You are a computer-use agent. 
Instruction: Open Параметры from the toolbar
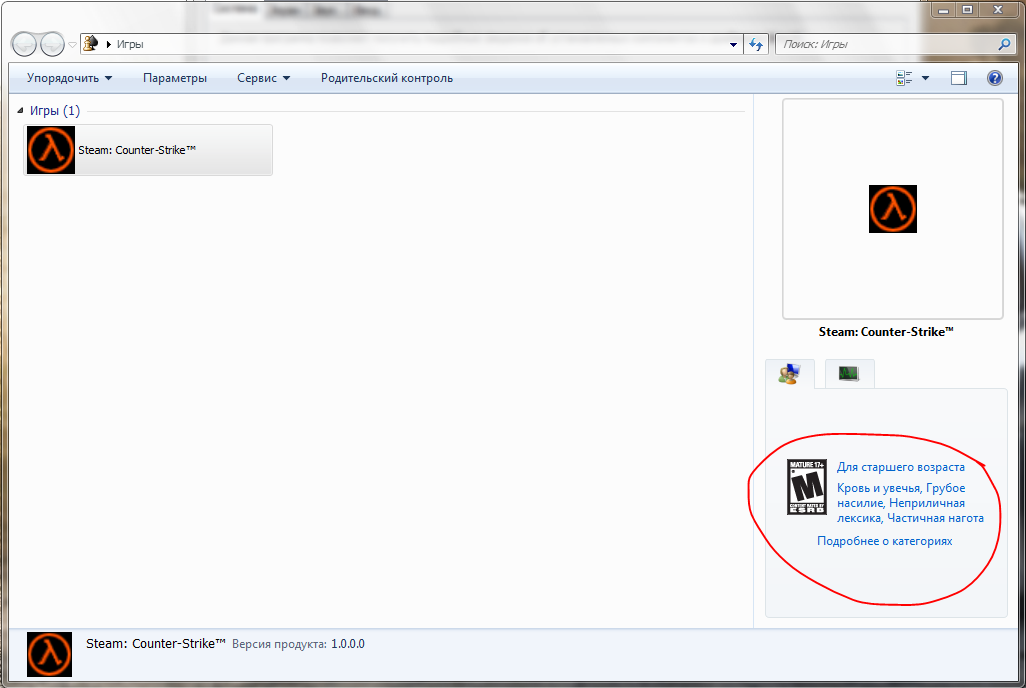click(175, 78)
